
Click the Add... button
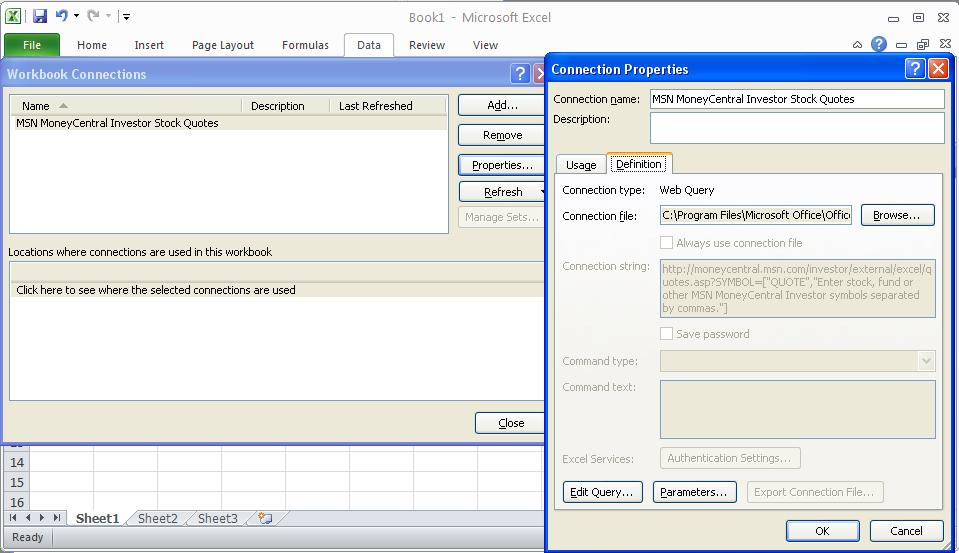[502, 105]
